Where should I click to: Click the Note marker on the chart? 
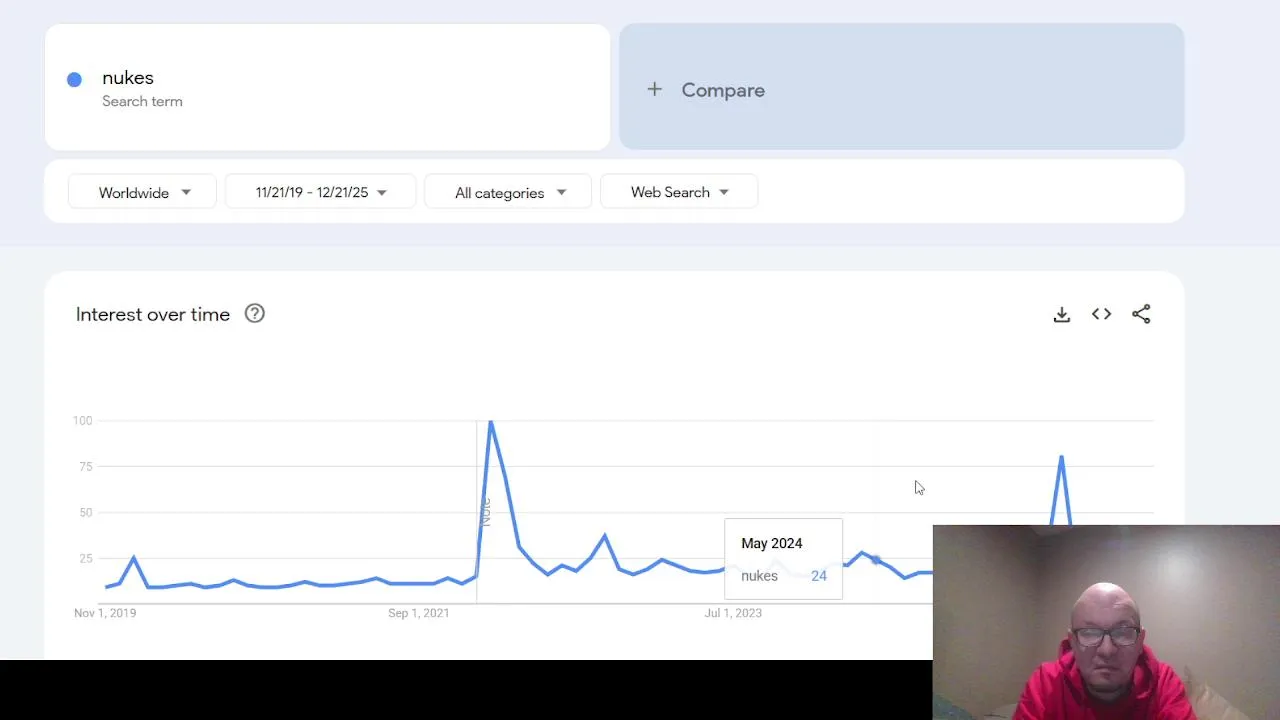point(485,511)
